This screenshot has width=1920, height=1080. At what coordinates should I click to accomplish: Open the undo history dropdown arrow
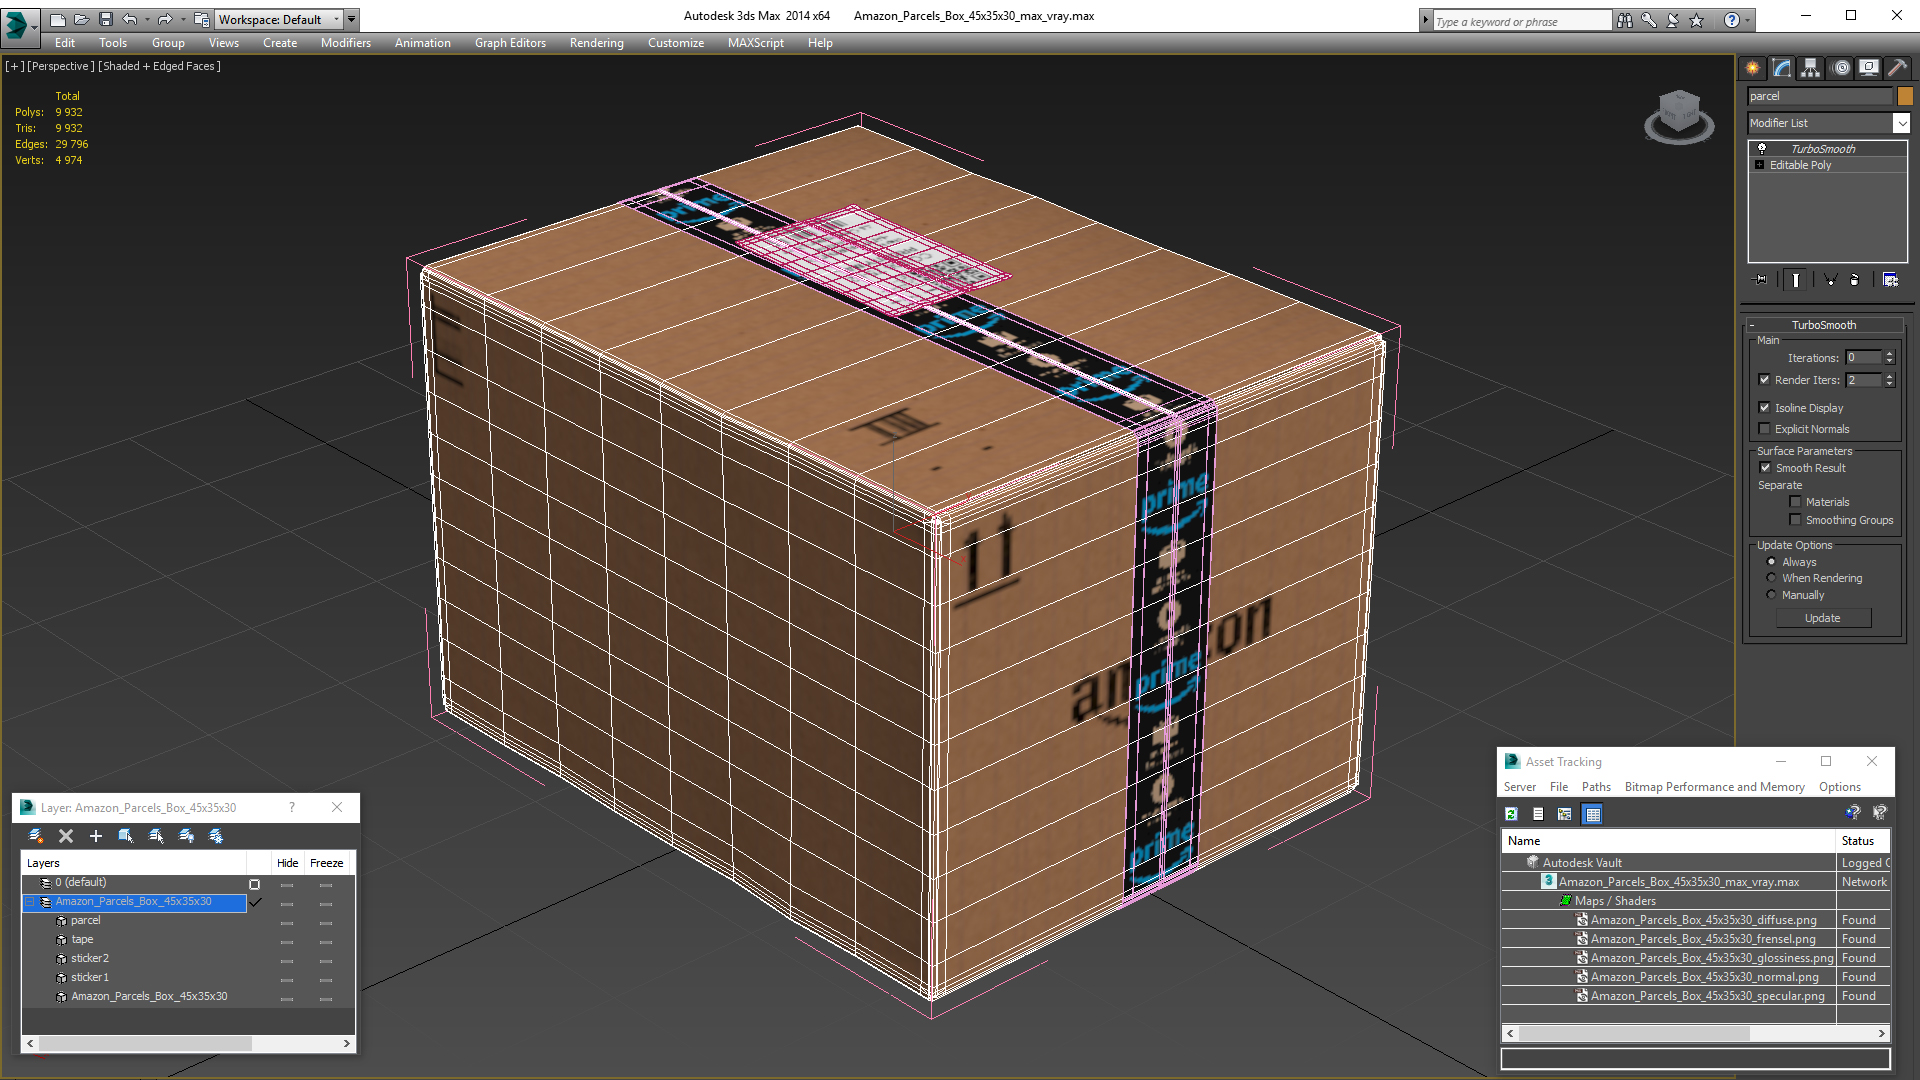pos(146,19)
